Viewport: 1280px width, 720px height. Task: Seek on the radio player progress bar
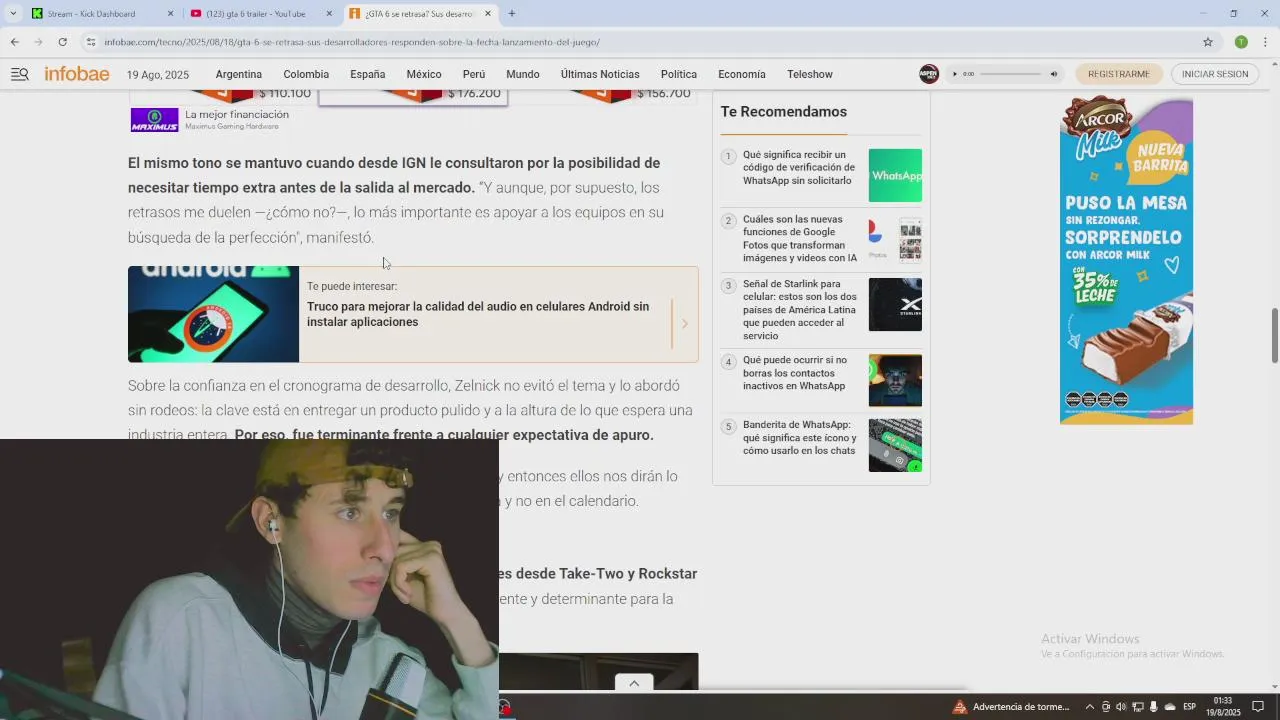tap(1011, 74)
